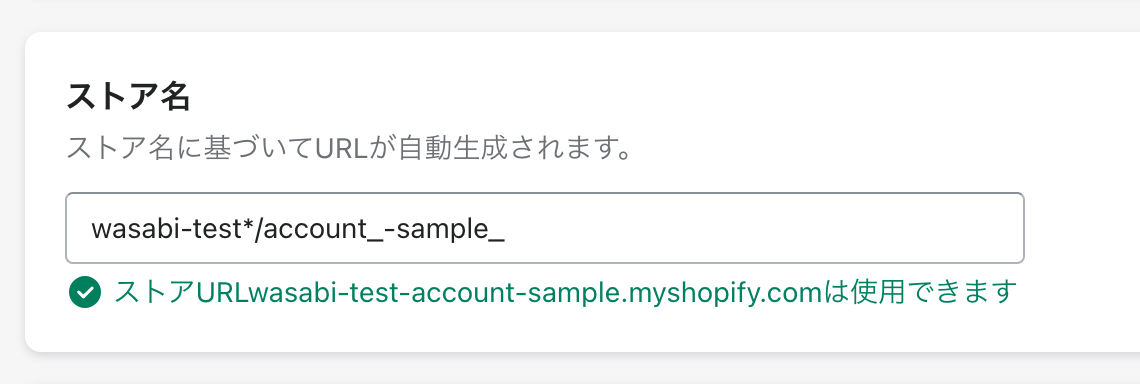The height and width of the screenshot is (384, 1140).
Task: Focus the ストア名 store name input field
Action: tap(545, 228)
